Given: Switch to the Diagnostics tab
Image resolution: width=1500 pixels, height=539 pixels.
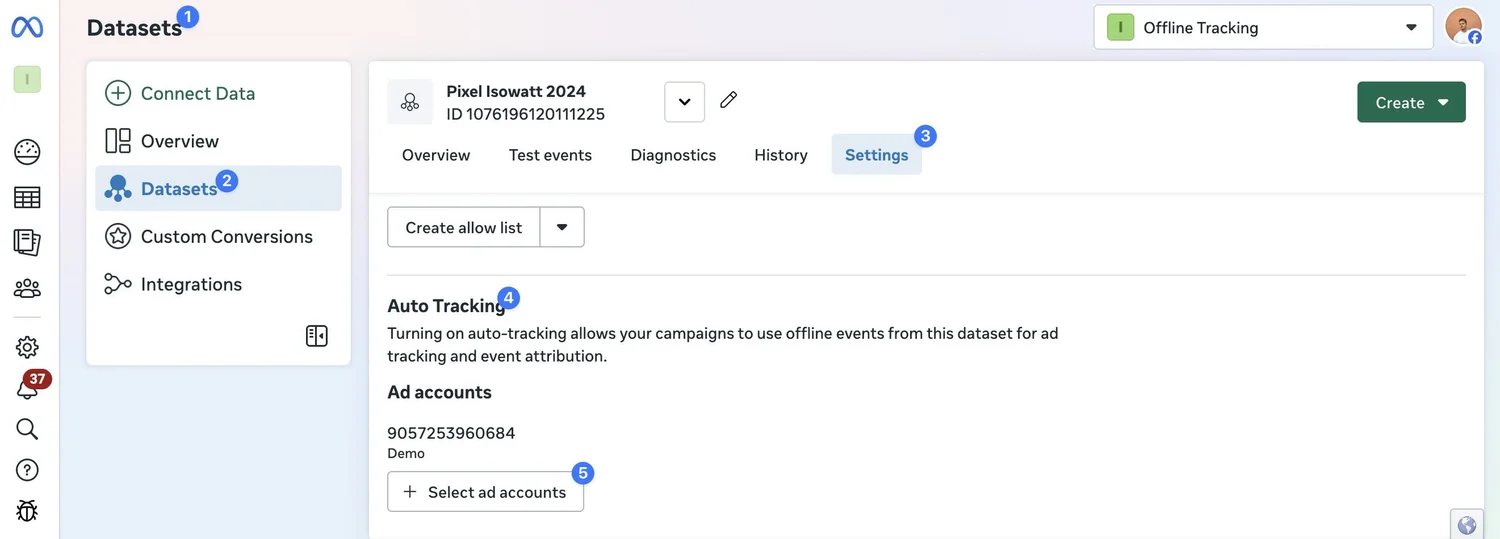Looking at the screenshot, I should 673,155.
